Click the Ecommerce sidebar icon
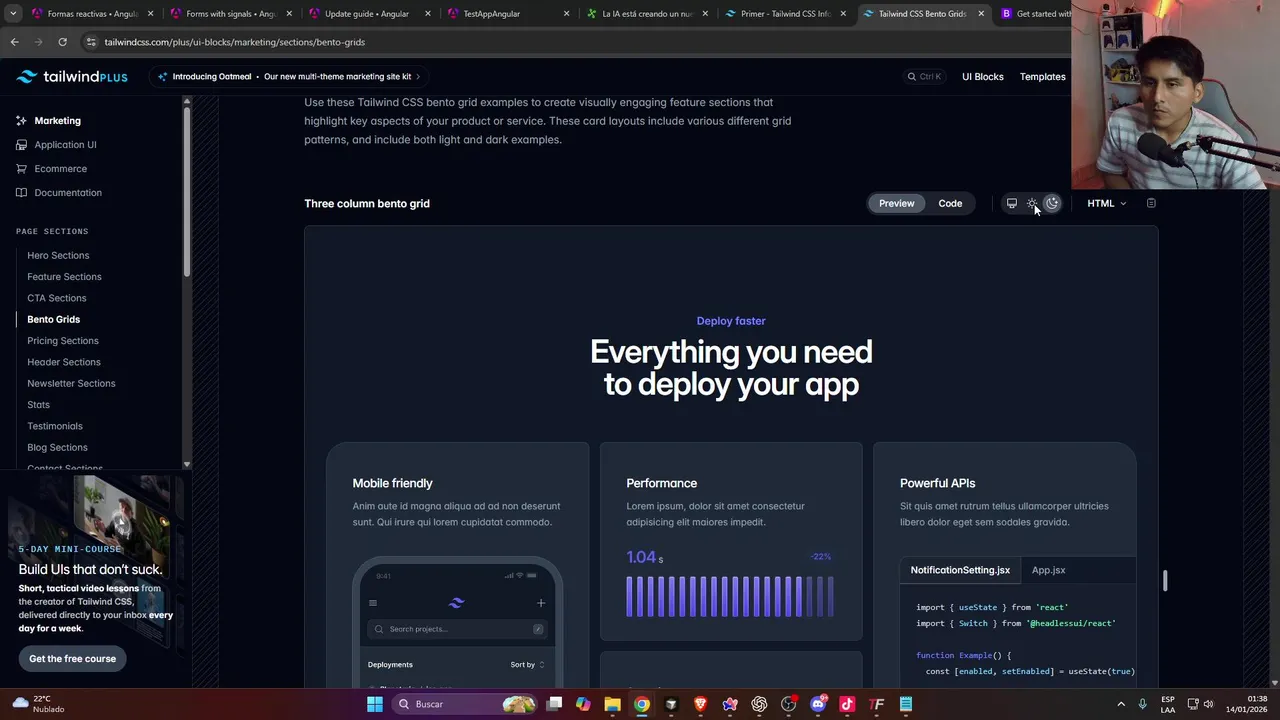Image resolution: width=1280 pixels, height=720 pixels. [x=21, y=169]
